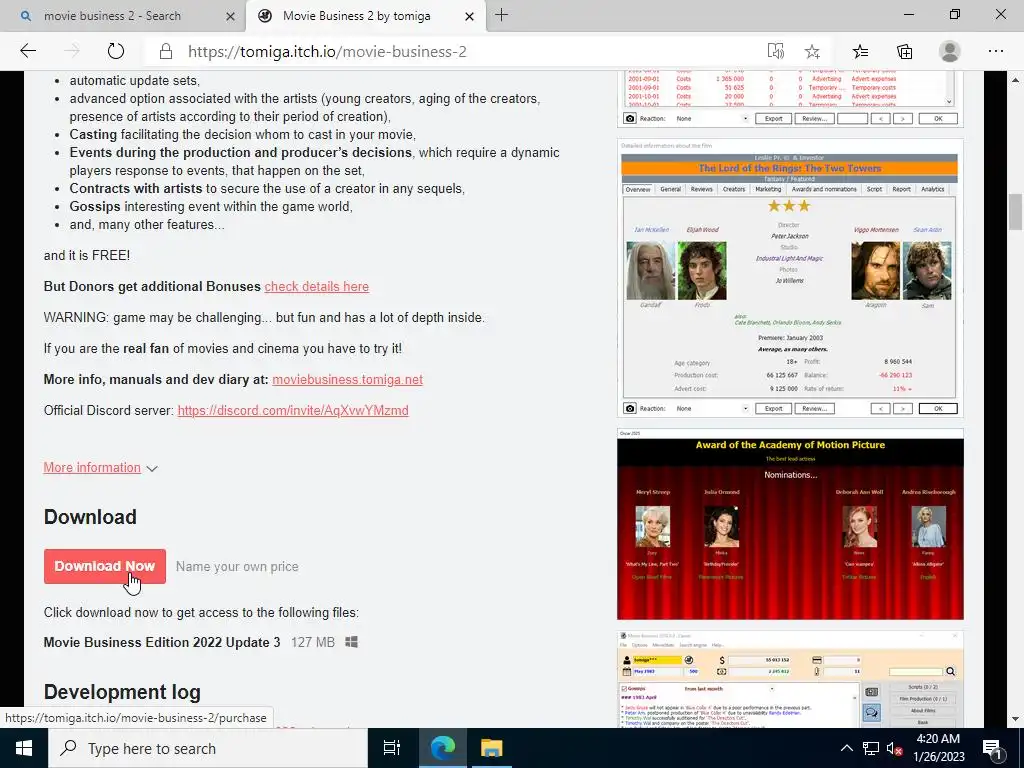Image resolution: width=1024 pixels, height=768 pixels.
Task: Click the page vertical scrollbar thumb
Action: pos(1016,212)
